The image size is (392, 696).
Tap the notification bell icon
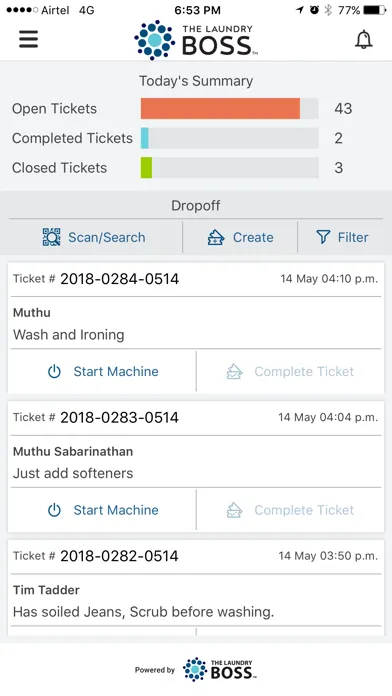tap(364, 40)
